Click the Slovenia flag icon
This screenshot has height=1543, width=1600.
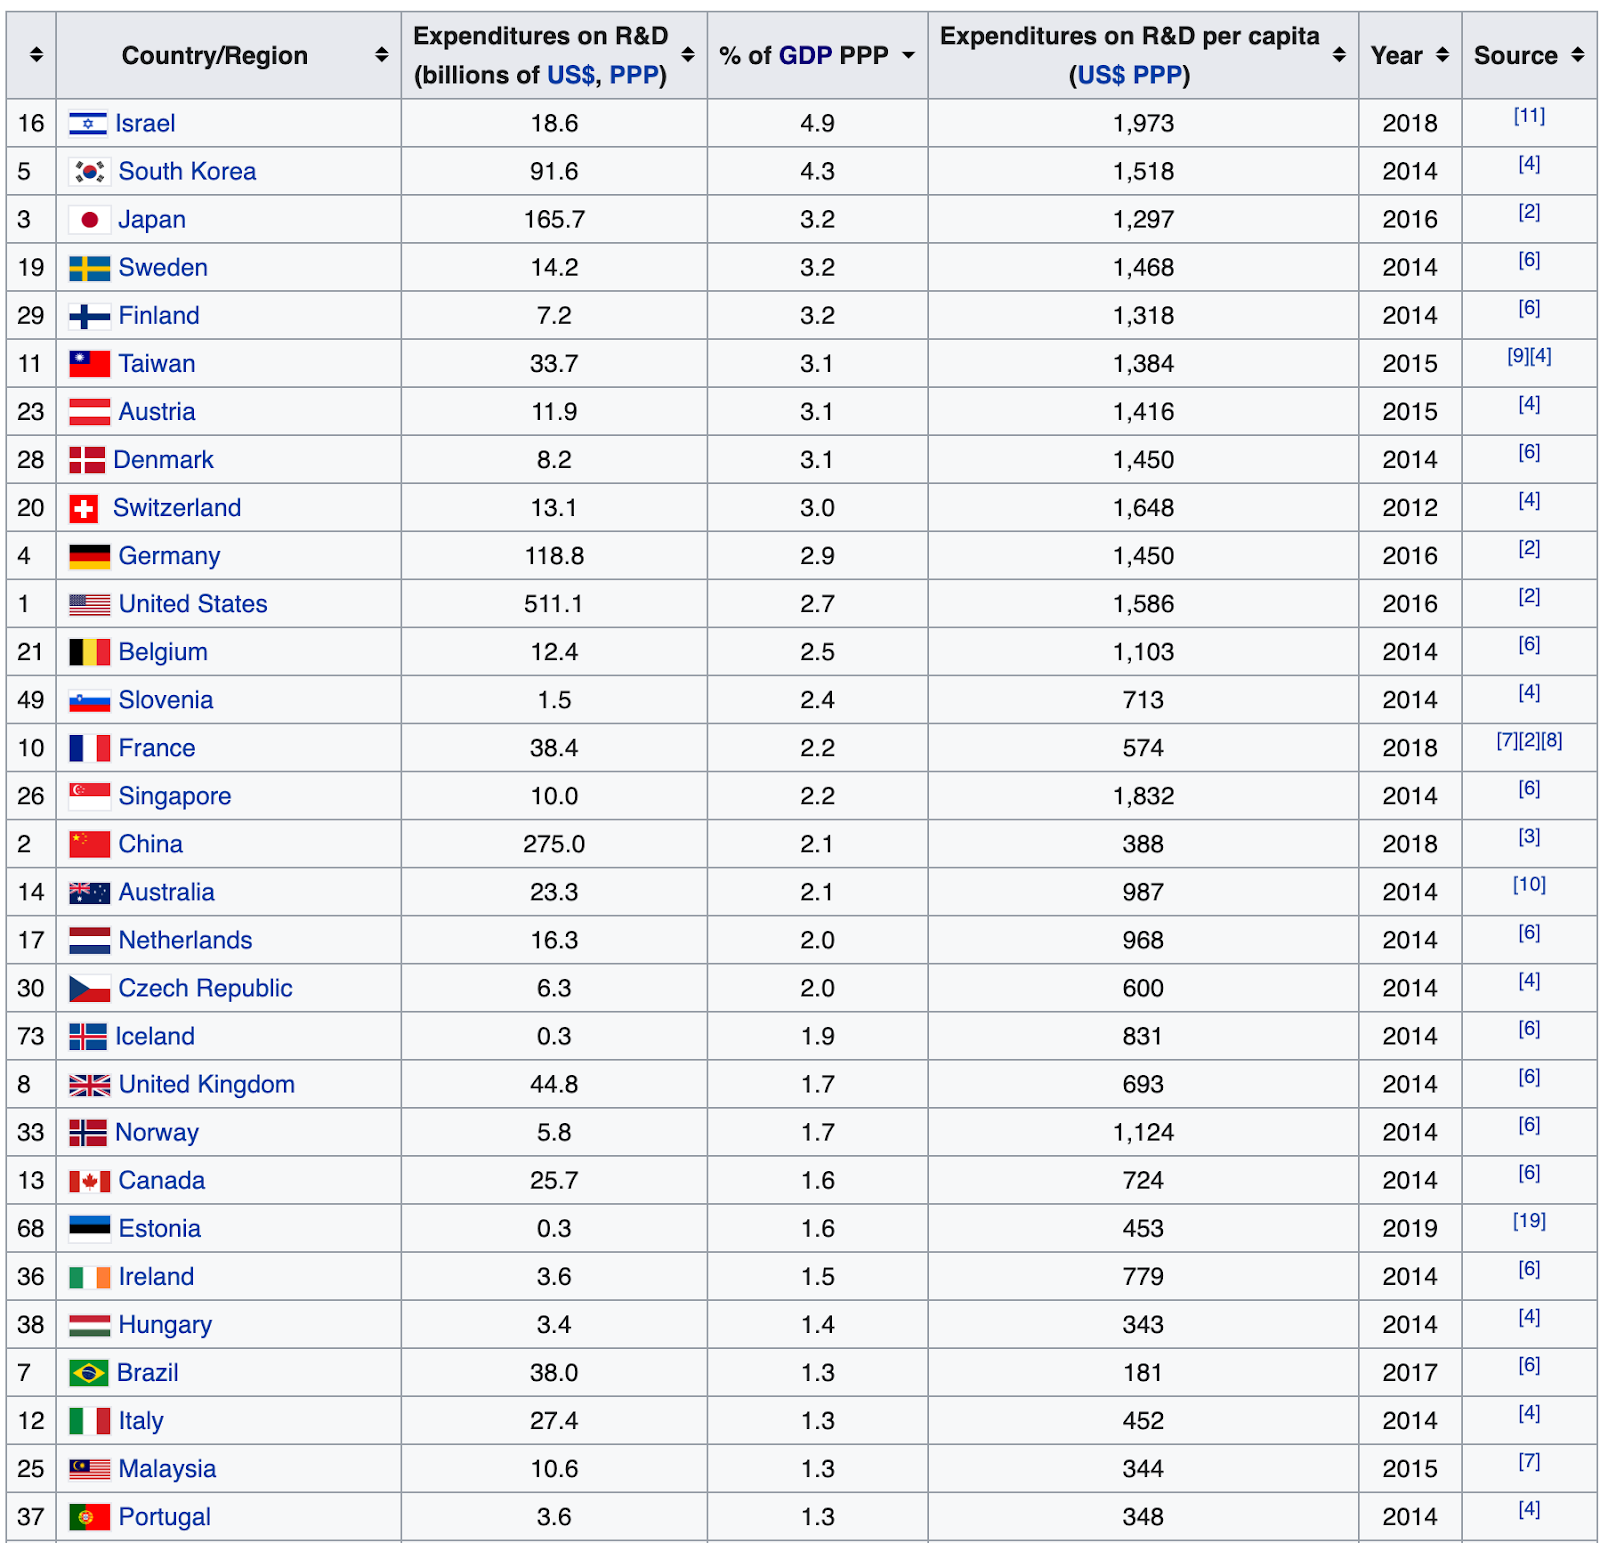coord(89,700)
